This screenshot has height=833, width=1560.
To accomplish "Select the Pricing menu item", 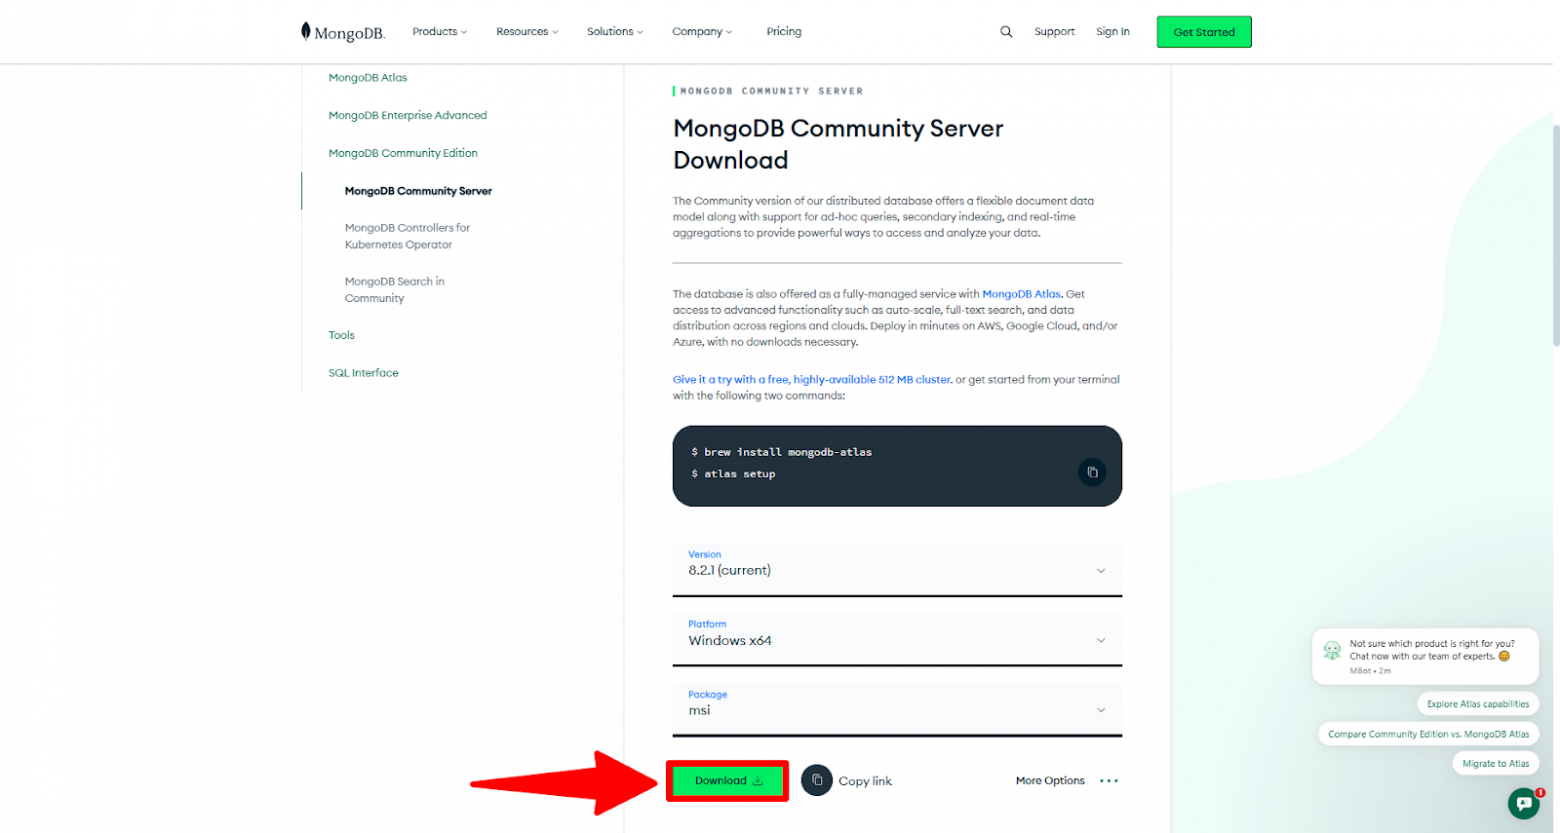I will [785, 31].
